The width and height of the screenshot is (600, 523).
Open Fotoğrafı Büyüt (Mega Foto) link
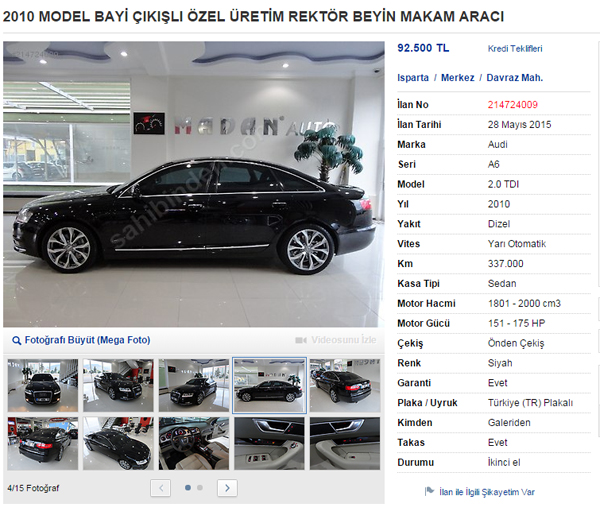[x=87, y=340]
